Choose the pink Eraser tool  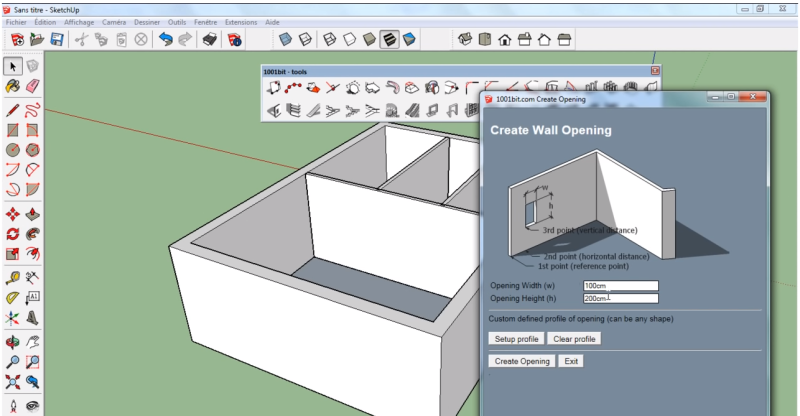click(x=33, y=86)
